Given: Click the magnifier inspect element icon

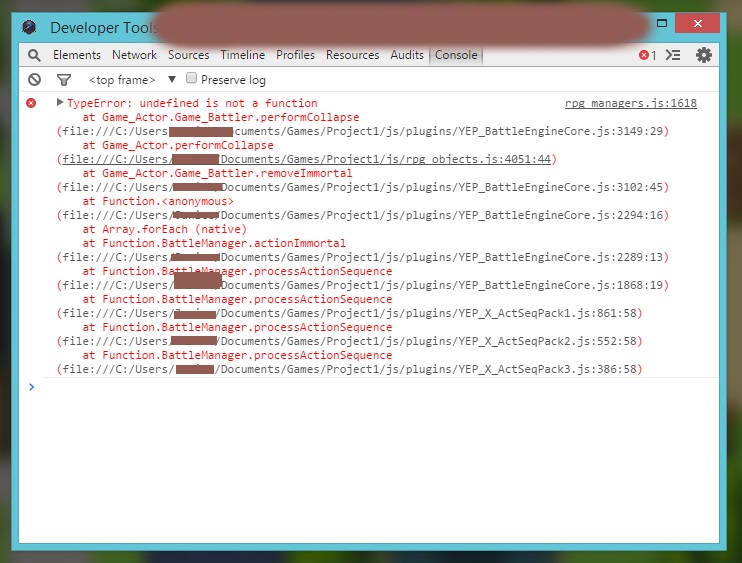Looking at the screenshot, I should tap(34, 55).
